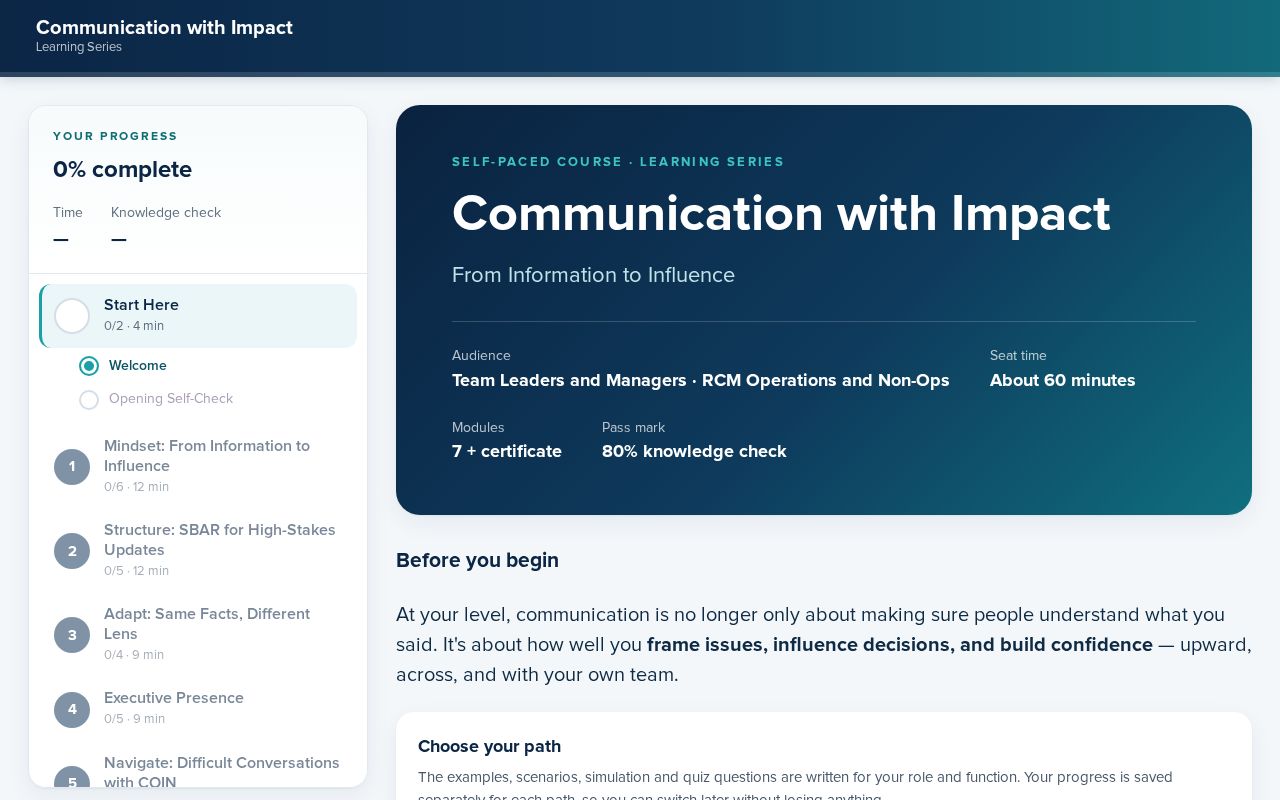Click the 0/4 · 9 min text
This screenshot has width=1280, height=800.
pyautogui.click(x=134, y=655)
